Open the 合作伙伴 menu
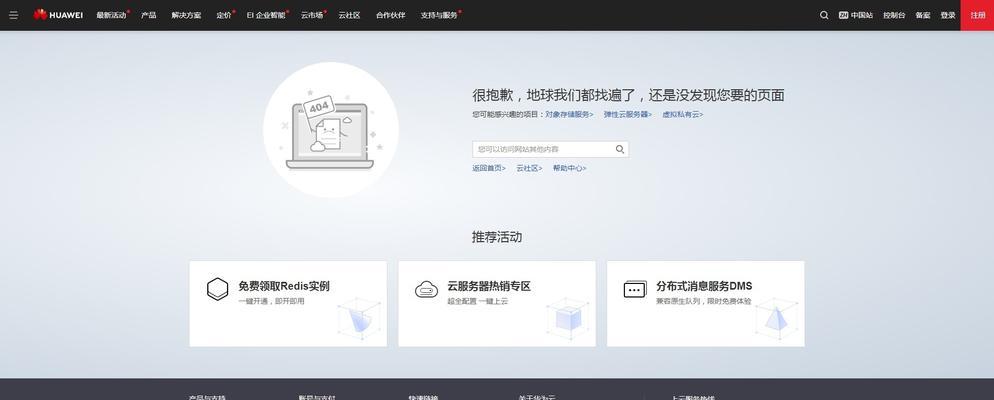 [390, 15]
